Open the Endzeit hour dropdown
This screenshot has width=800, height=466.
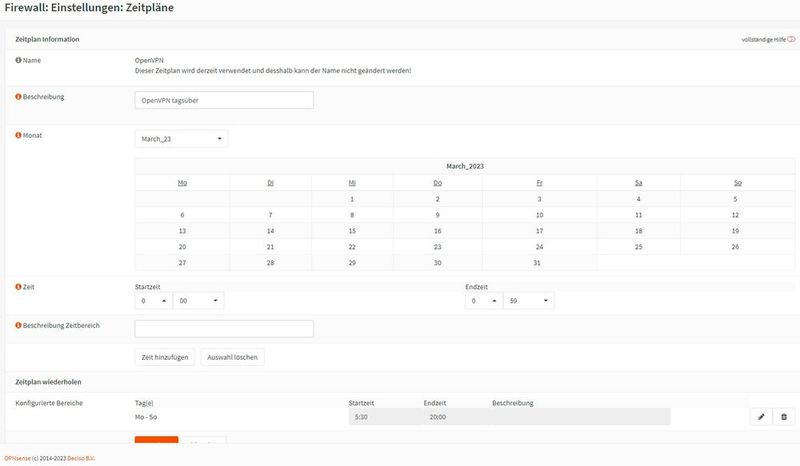coord(484,301)
